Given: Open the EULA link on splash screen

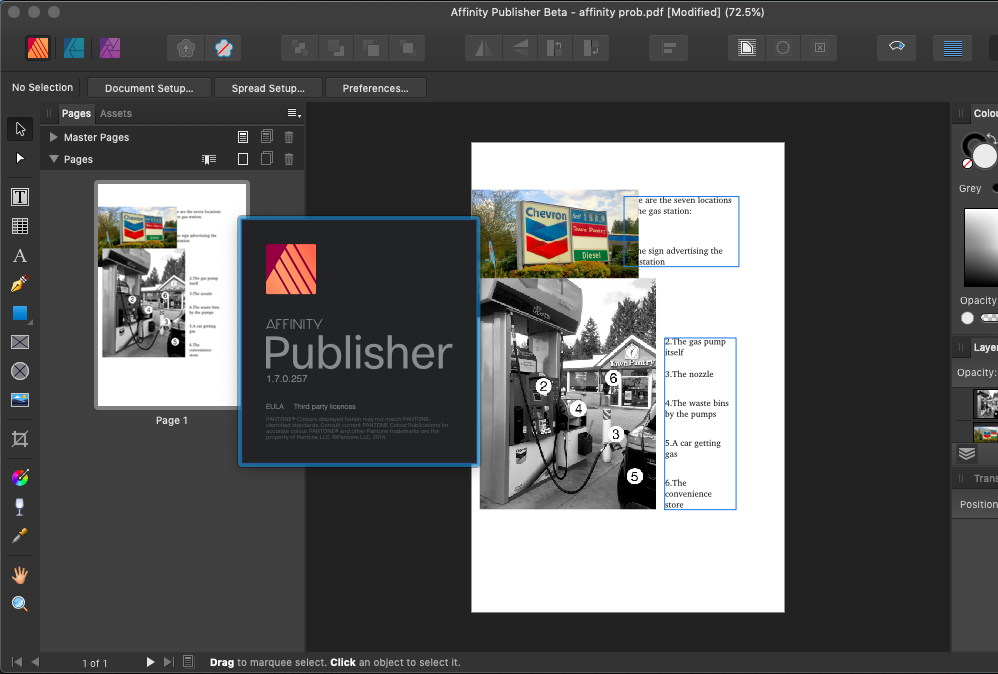Looking at the screenshot, I should 275,406.
